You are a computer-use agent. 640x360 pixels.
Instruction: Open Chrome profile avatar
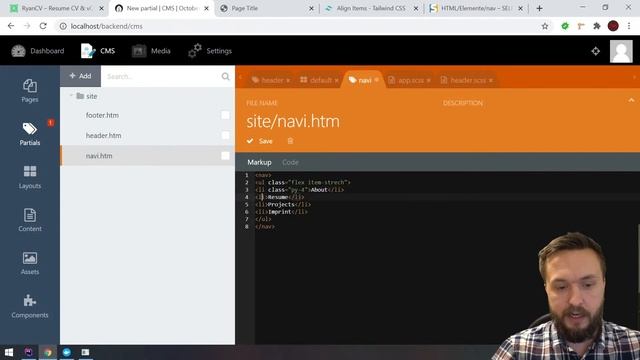613,26
